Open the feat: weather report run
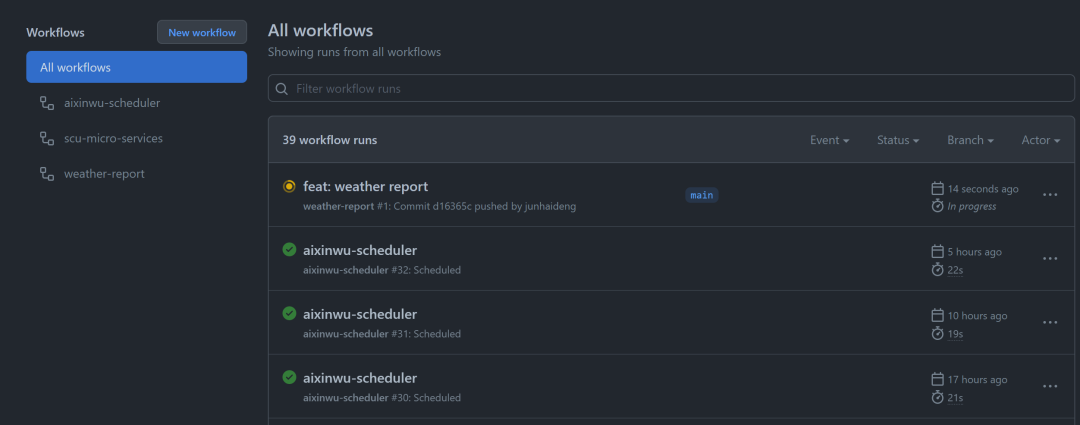The image size is (1080, 425). coord(365,186)
